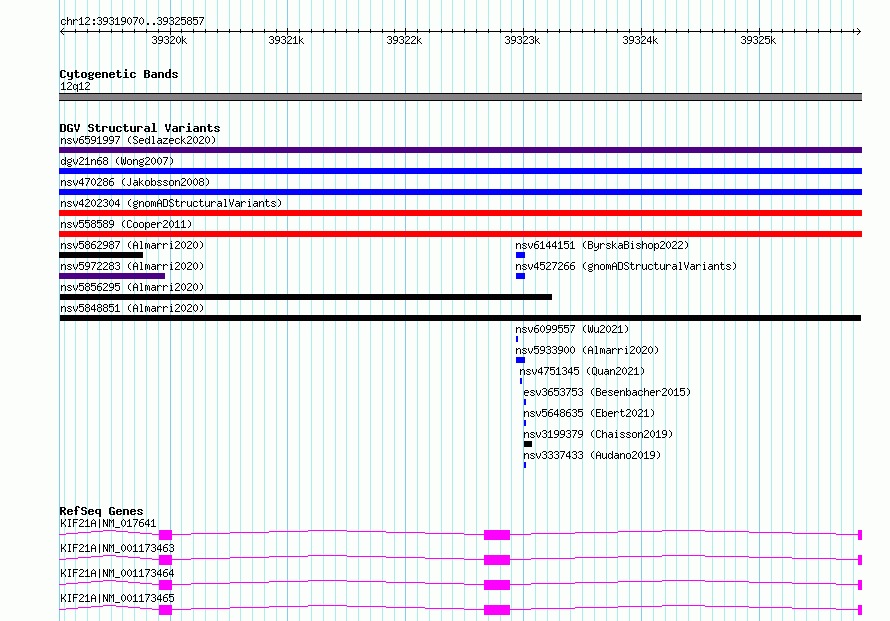
Task: Click the 12q12 cytogenetic band bar
Action: tap(460, 97)
